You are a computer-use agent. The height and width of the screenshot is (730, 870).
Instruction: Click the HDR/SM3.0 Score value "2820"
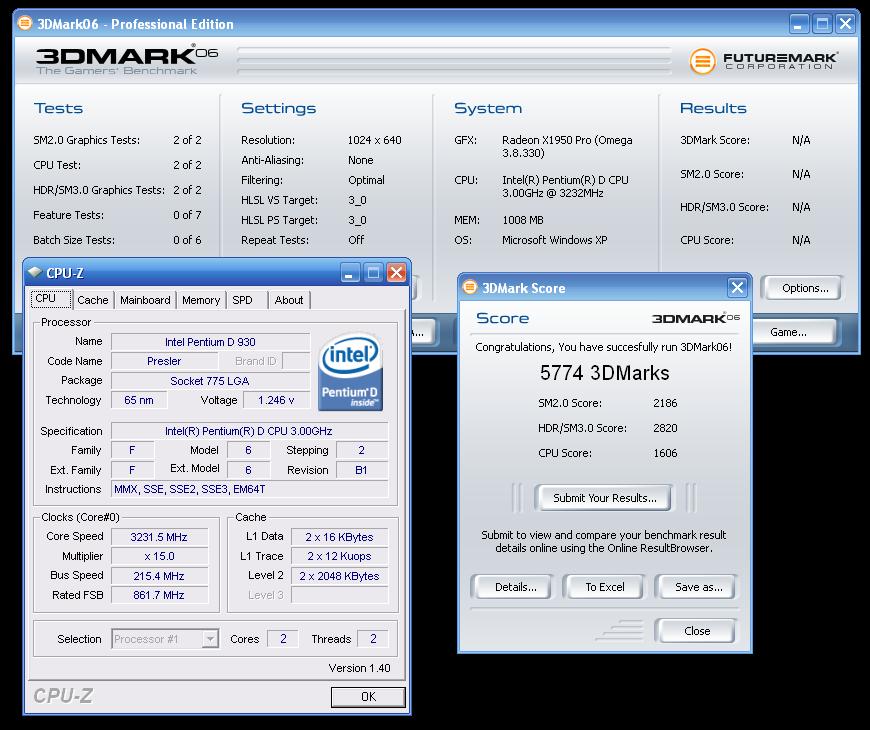pyautogui.click(x=665, y=428)
